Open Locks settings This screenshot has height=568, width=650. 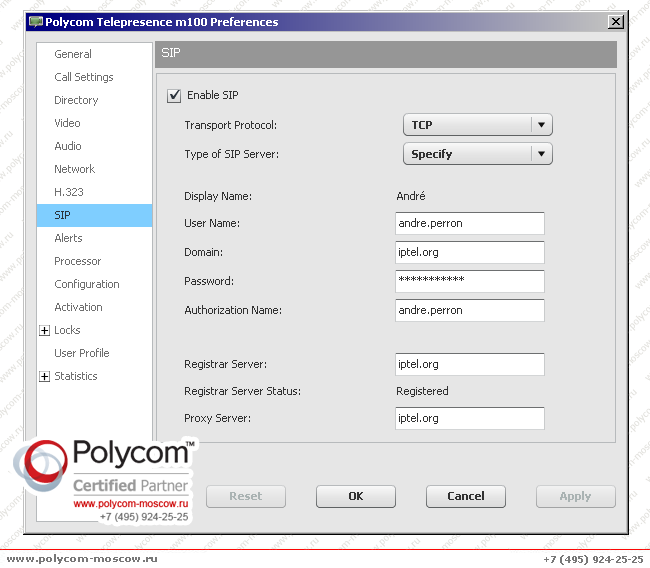67,330
